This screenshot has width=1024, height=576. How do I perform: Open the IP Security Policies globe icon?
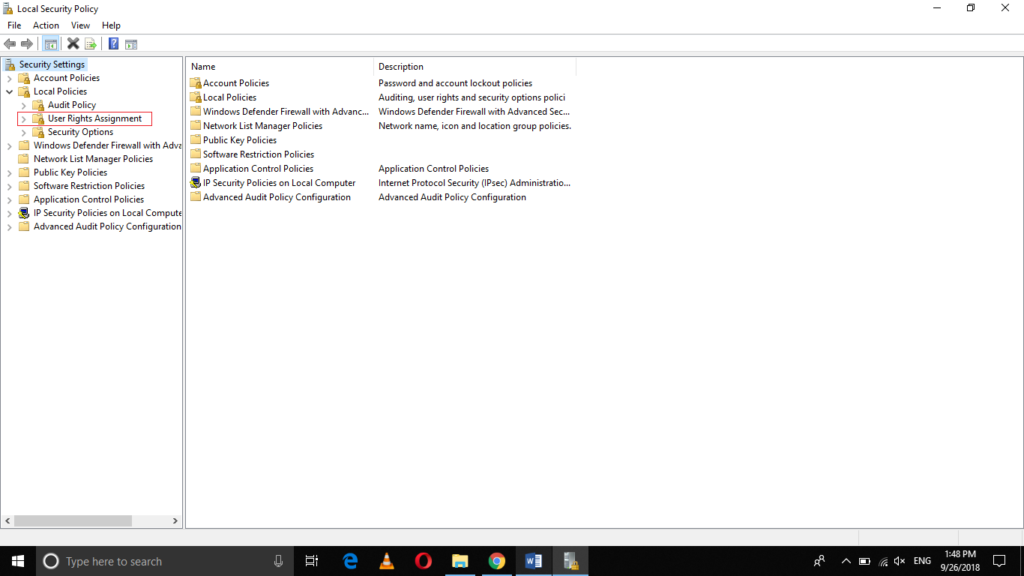196,183
